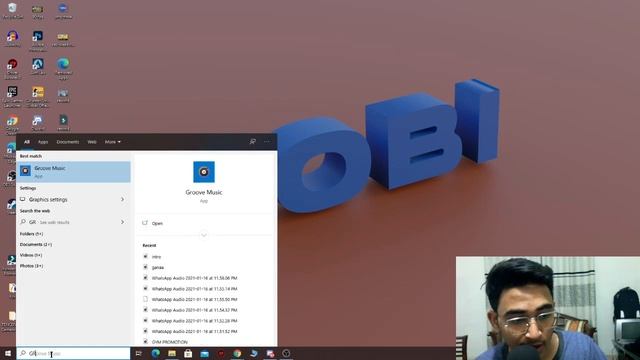Click inside the taskbar search field
The height and width of the screenshot is (360, 640).
[x=73, y=353]
